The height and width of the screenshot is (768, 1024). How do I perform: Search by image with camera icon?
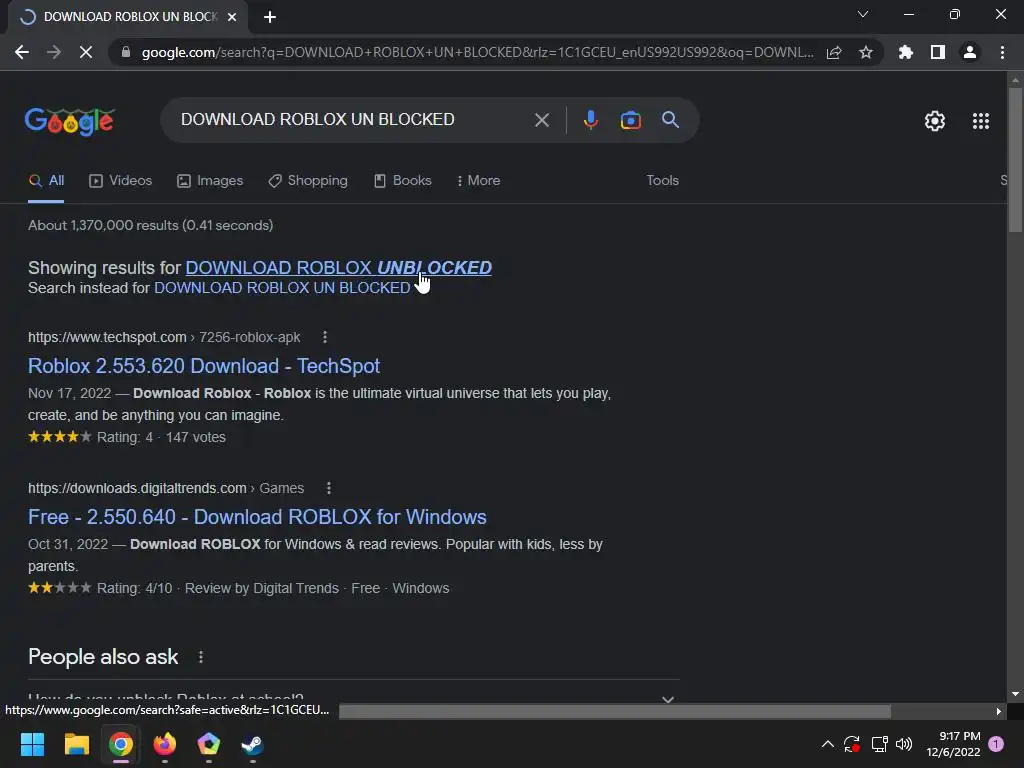coord(630,120)
